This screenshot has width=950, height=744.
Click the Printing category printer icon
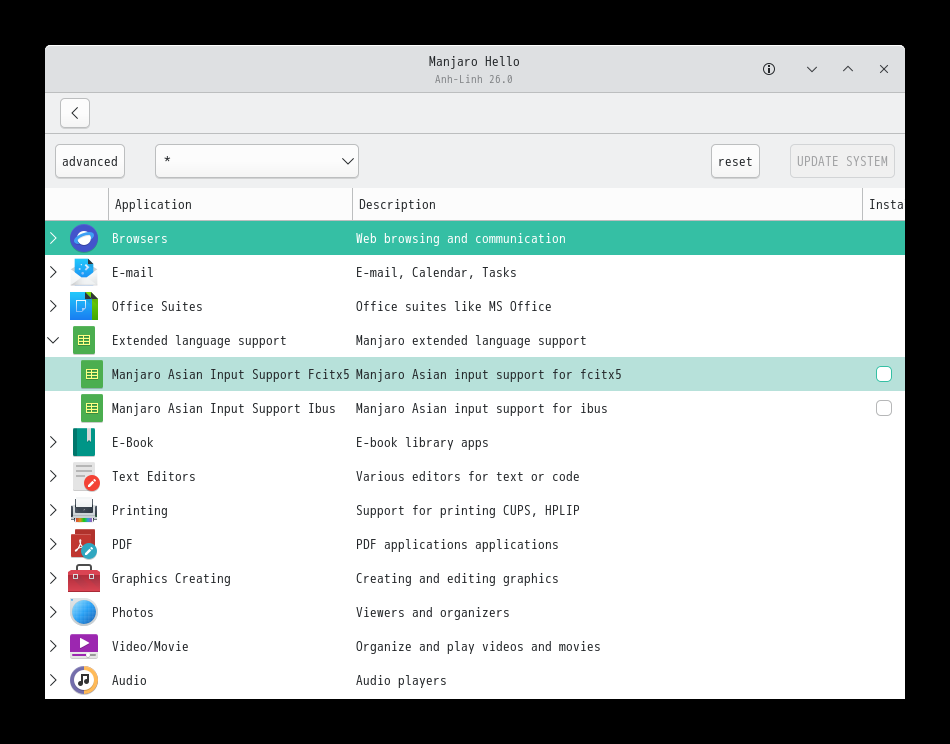(84, 510)
